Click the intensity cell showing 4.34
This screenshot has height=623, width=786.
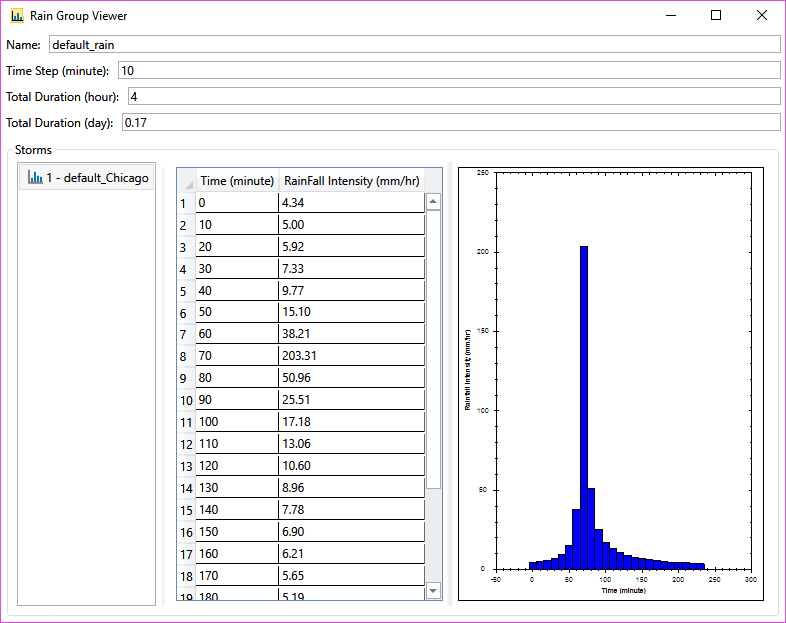click(x=351, y=203)
